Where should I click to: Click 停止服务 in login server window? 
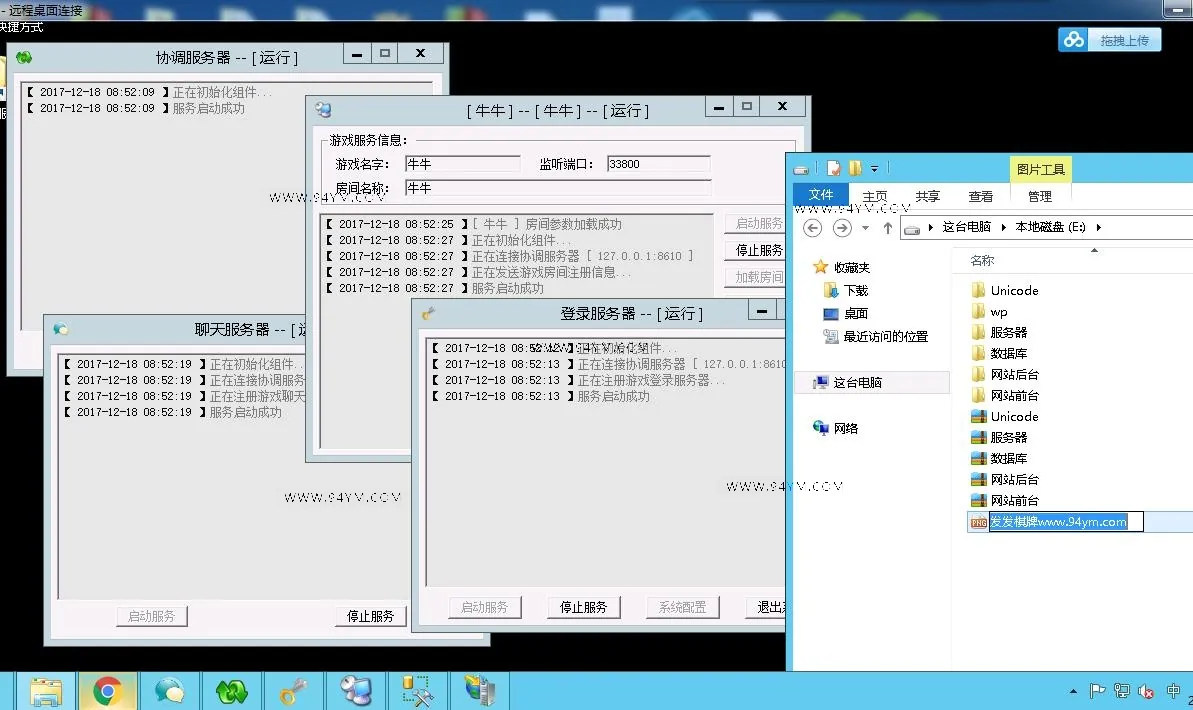click(x=584, y=607)
